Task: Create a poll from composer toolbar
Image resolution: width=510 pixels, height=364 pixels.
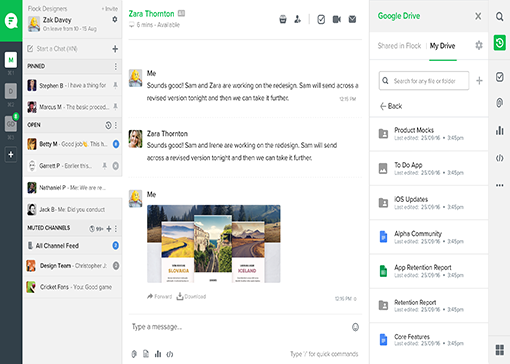Action: 158,354
